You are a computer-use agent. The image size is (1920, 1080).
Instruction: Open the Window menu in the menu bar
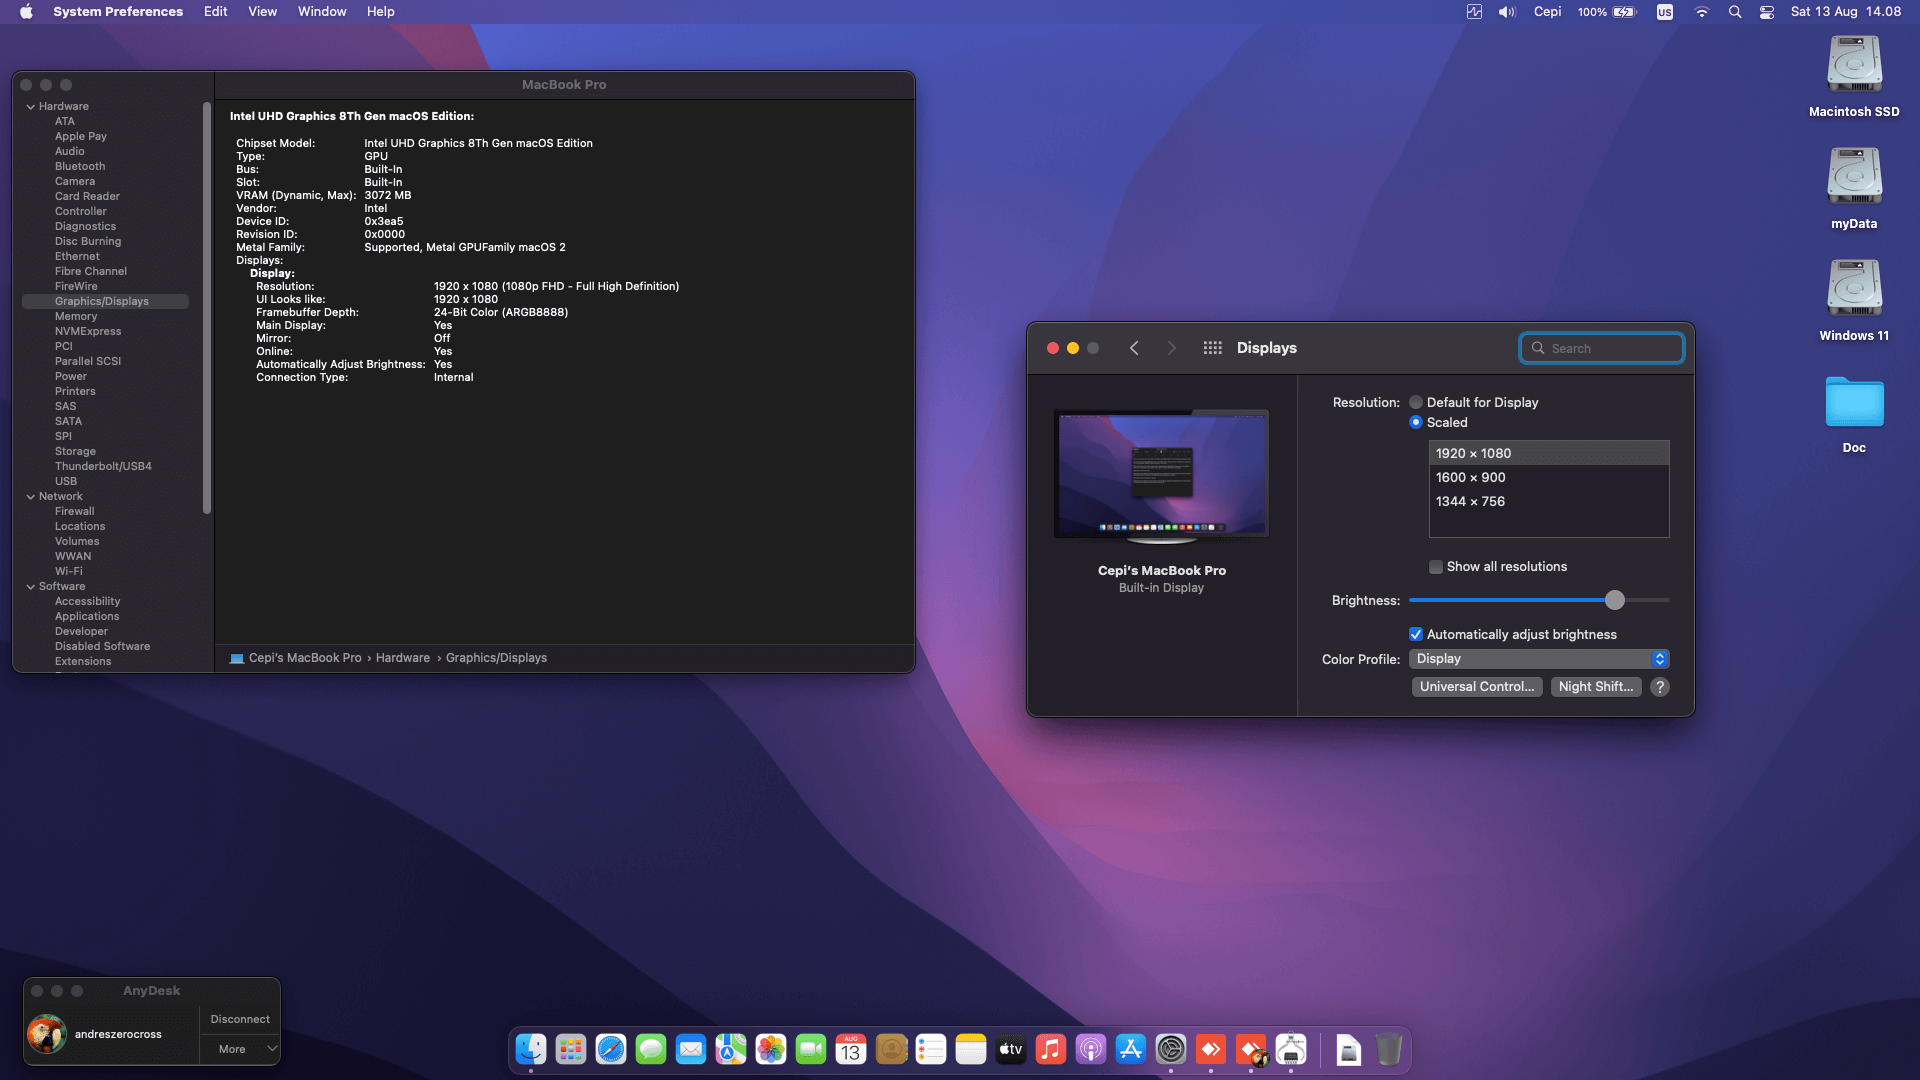(321, 11)
